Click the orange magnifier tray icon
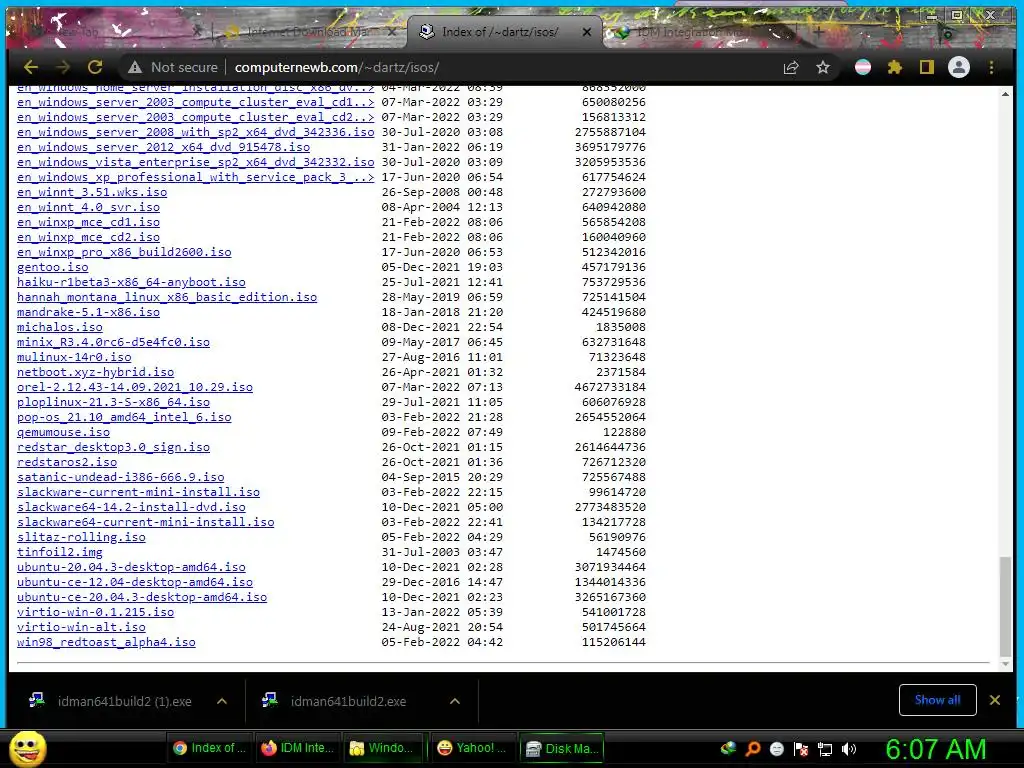This screenshot has height=768, width=1024. point(753,749)
